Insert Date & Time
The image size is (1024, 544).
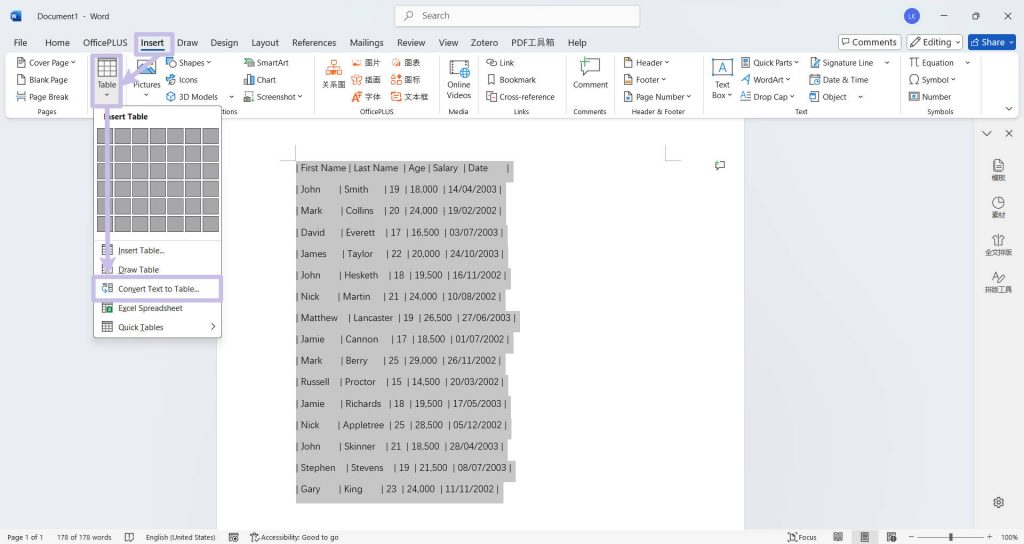tap(839, 80)
